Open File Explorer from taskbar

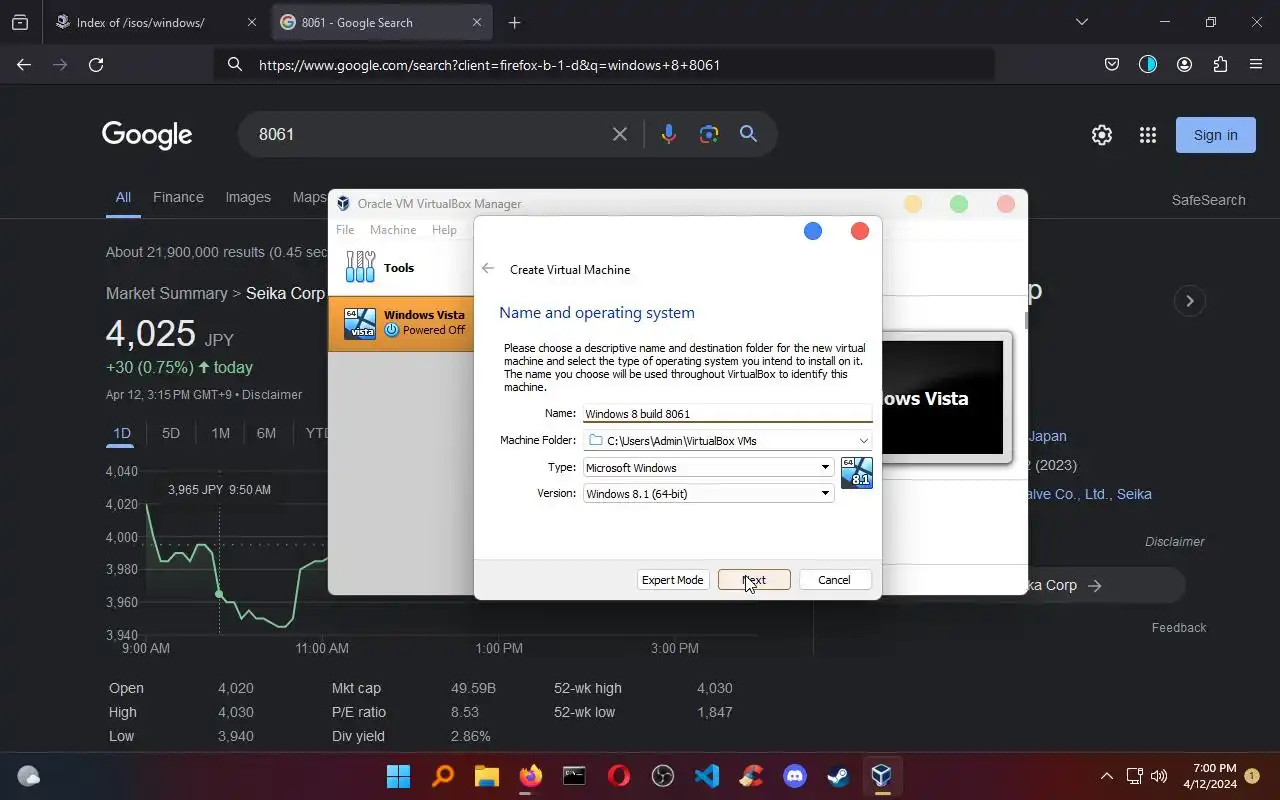(486, 776)
